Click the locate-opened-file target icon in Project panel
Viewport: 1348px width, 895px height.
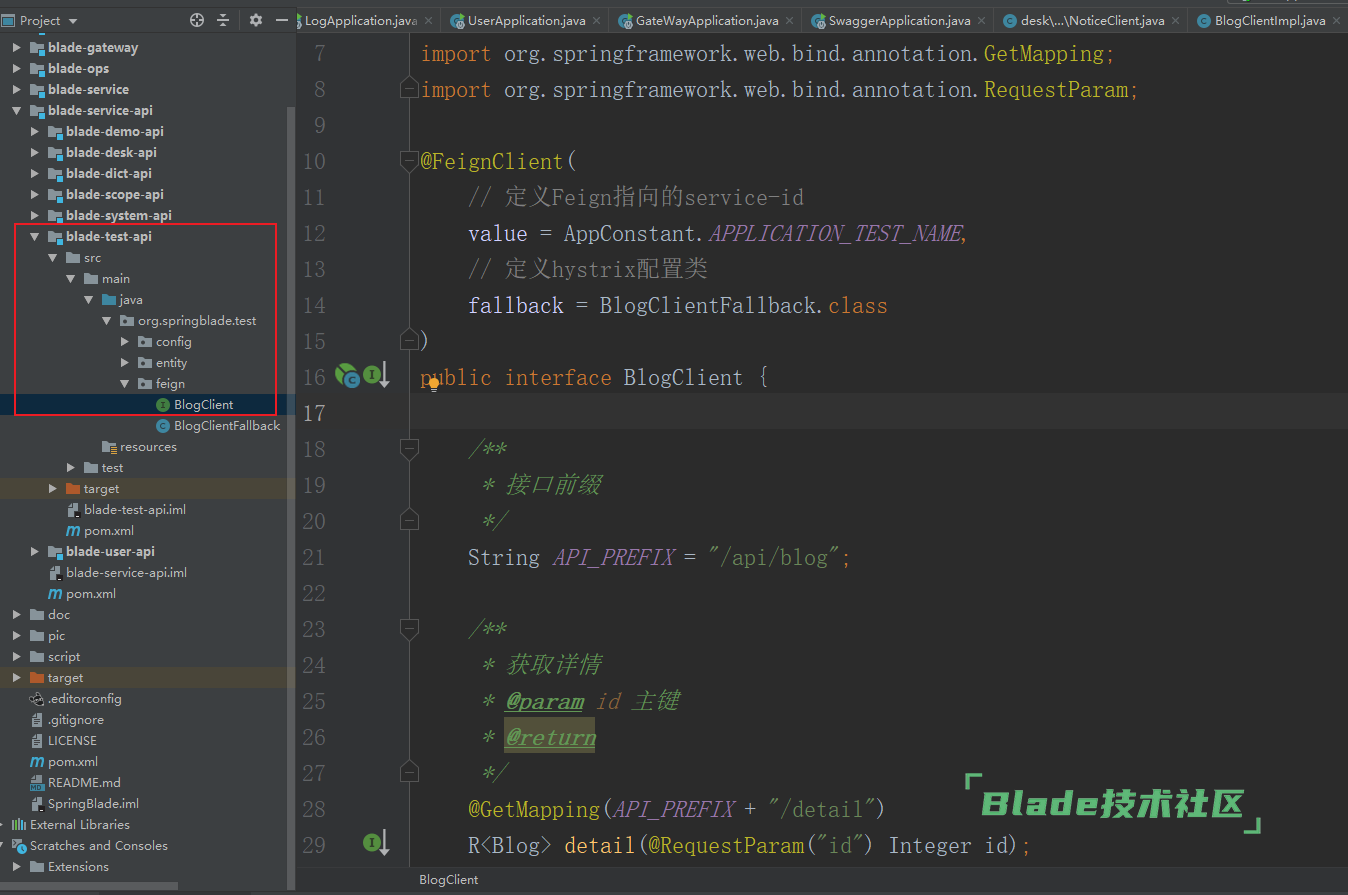(197, 20)
